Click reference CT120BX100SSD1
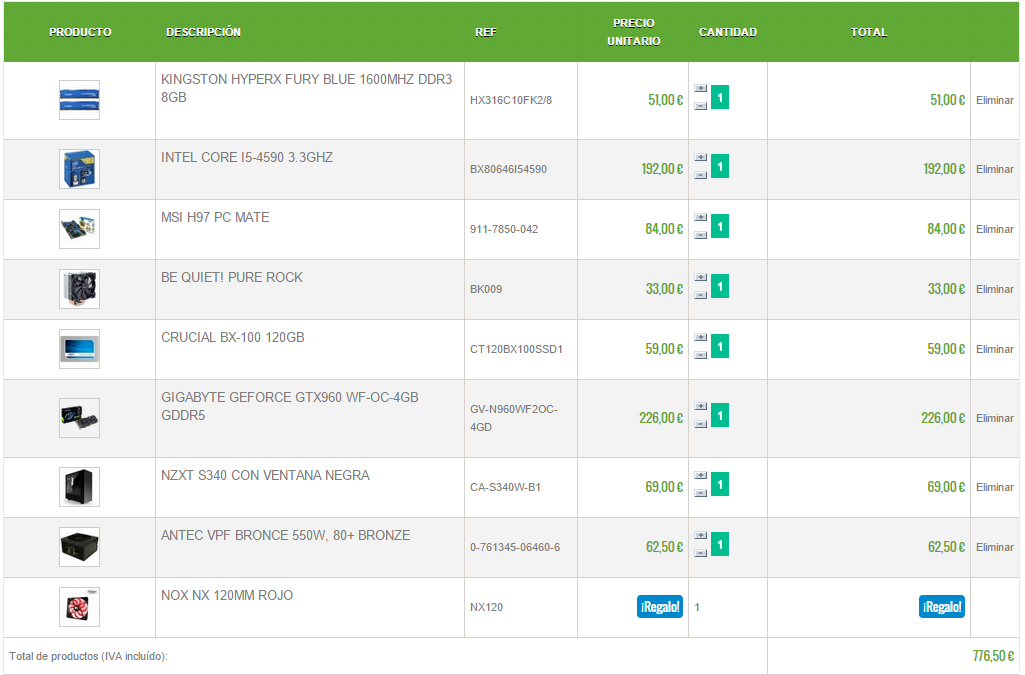1025x675 pixels. click(x=516, y=350)
